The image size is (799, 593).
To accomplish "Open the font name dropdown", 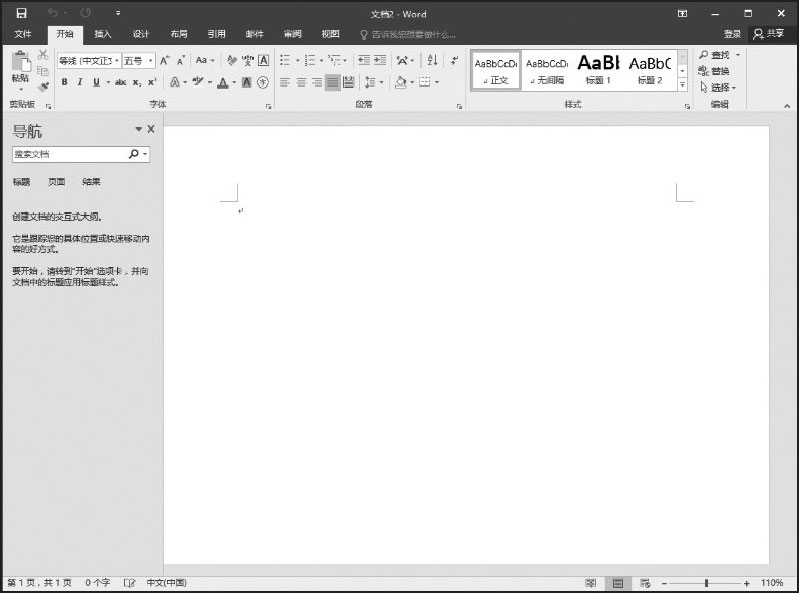I will [89, 61].
